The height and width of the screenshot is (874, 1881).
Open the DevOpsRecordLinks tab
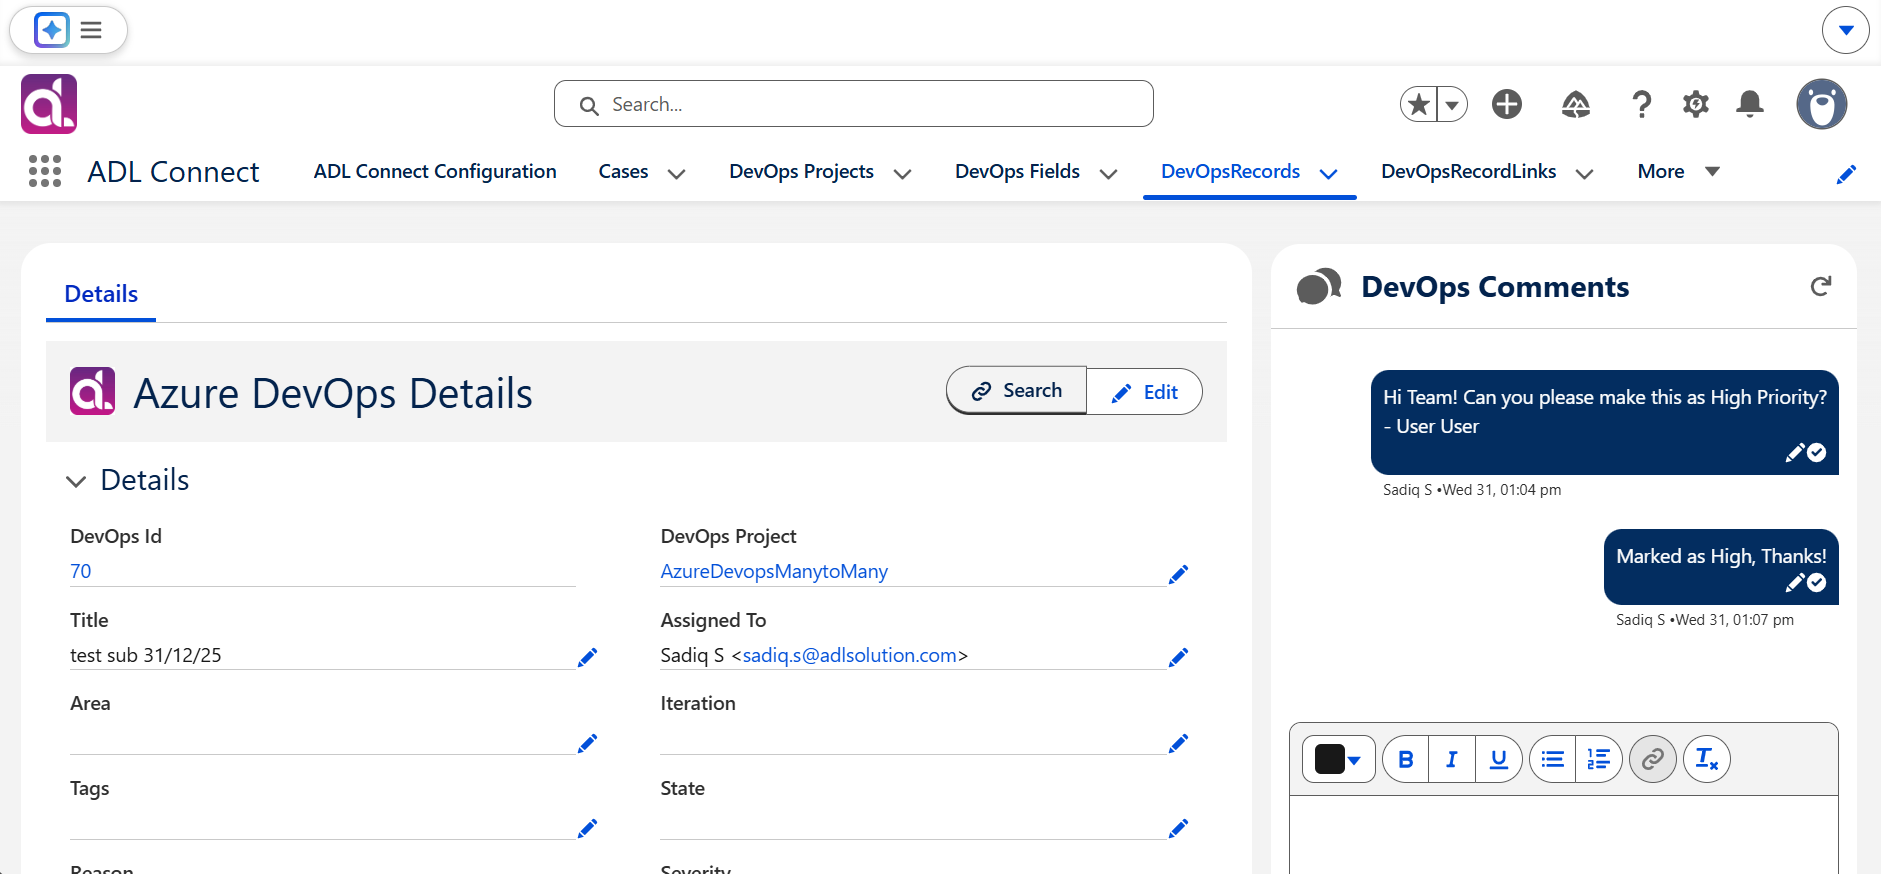point(1468,171)
